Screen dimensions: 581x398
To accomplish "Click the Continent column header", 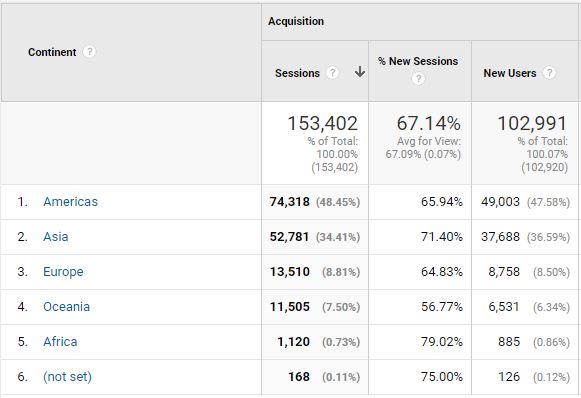I will 52,52.
